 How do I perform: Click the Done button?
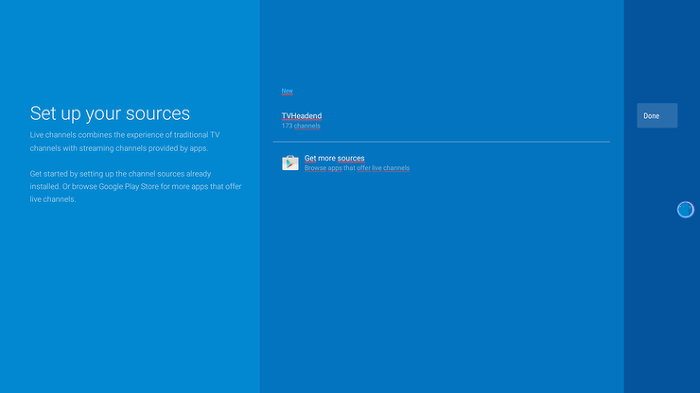657,116
